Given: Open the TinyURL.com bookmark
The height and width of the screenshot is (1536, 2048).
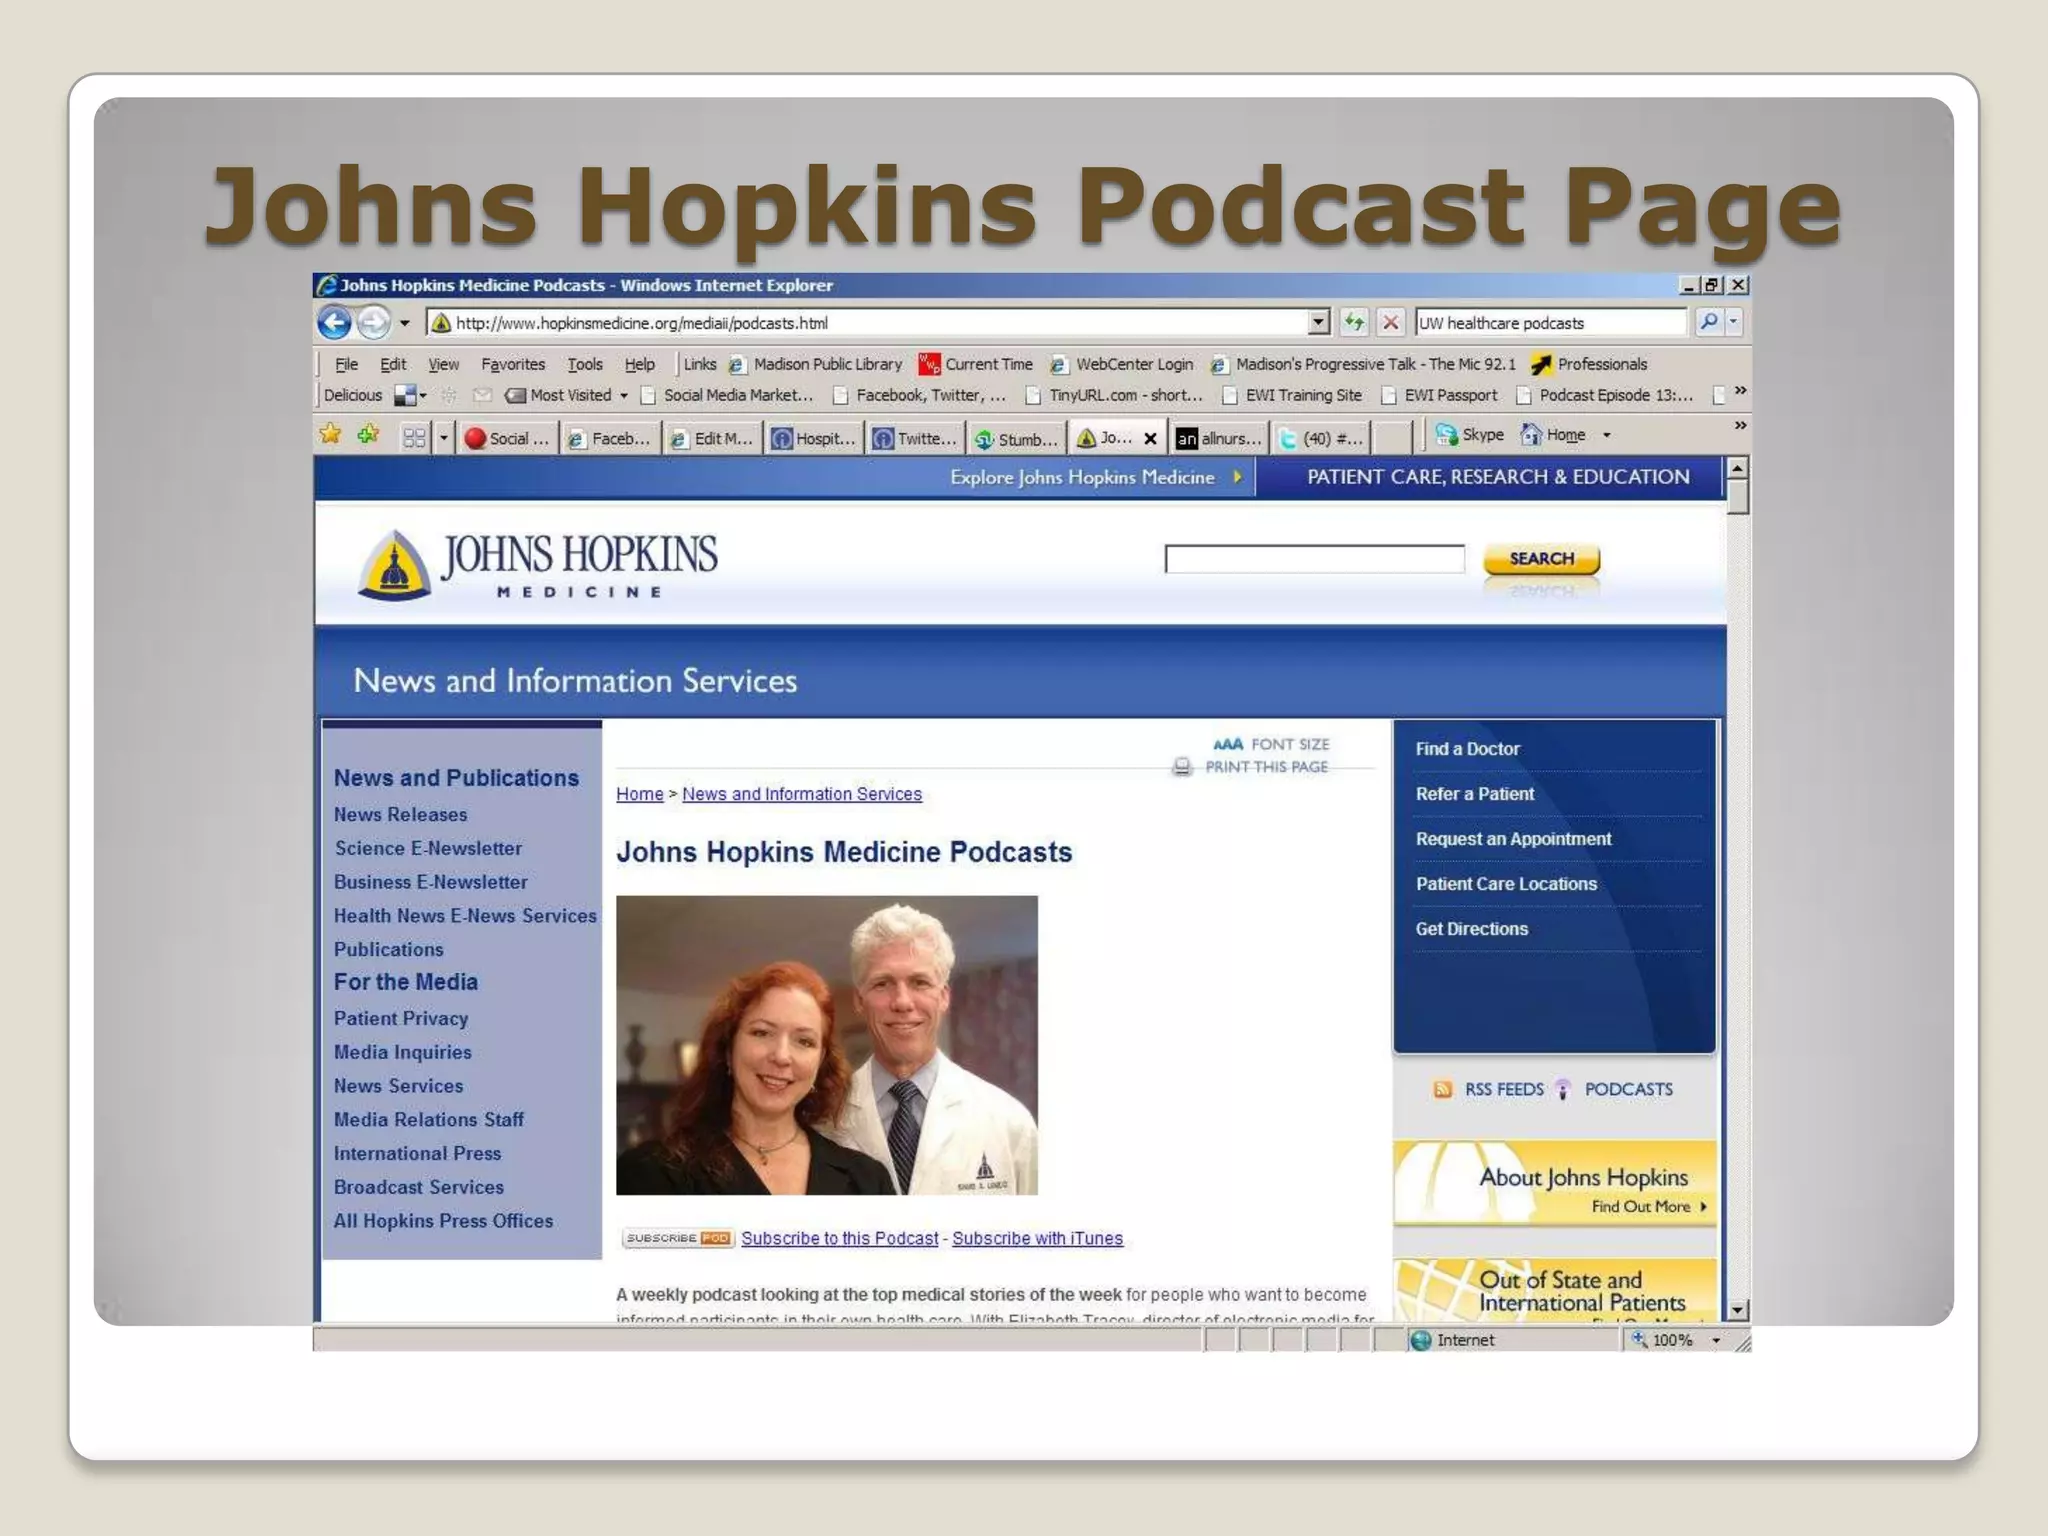Looking at the screenshot, I should [1115, 395].
